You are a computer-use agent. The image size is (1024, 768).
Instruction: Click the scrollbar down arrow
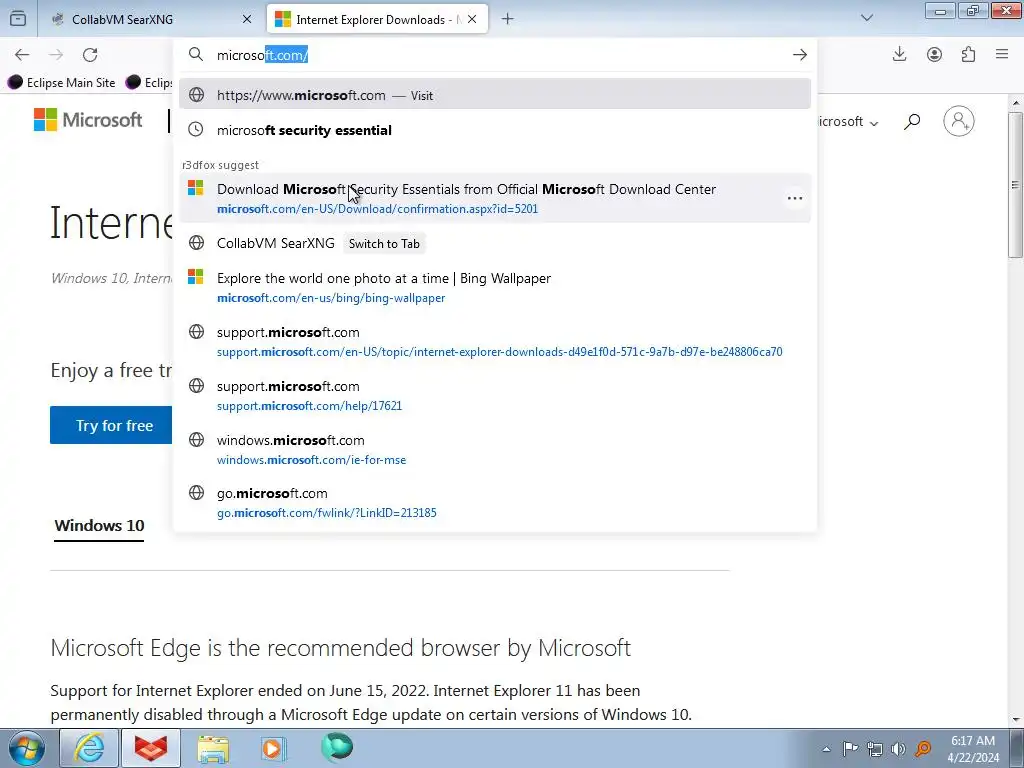(1016, 720)
